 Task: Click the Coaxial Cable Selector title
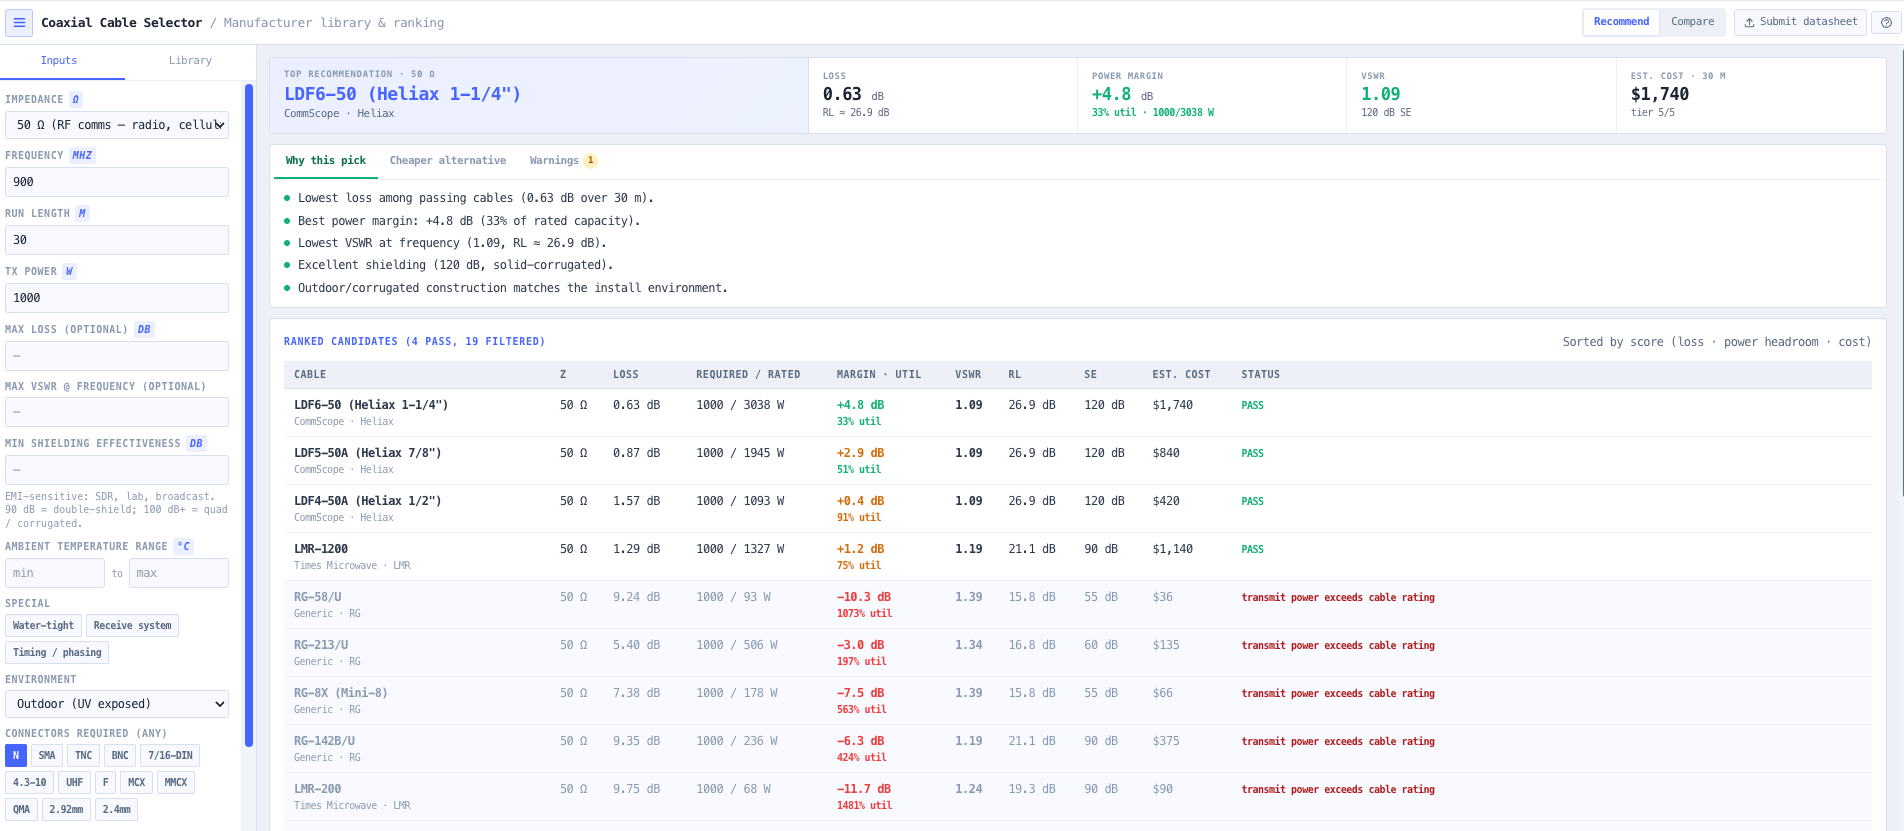121,23
